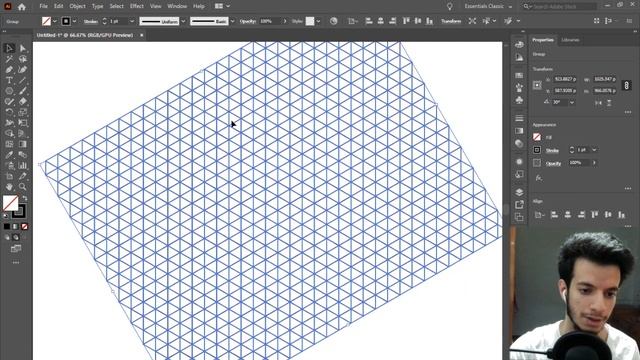Open graphic Style dropdown in control bar
The height and width of the screenshot is (360, 640).
point(318,21)
